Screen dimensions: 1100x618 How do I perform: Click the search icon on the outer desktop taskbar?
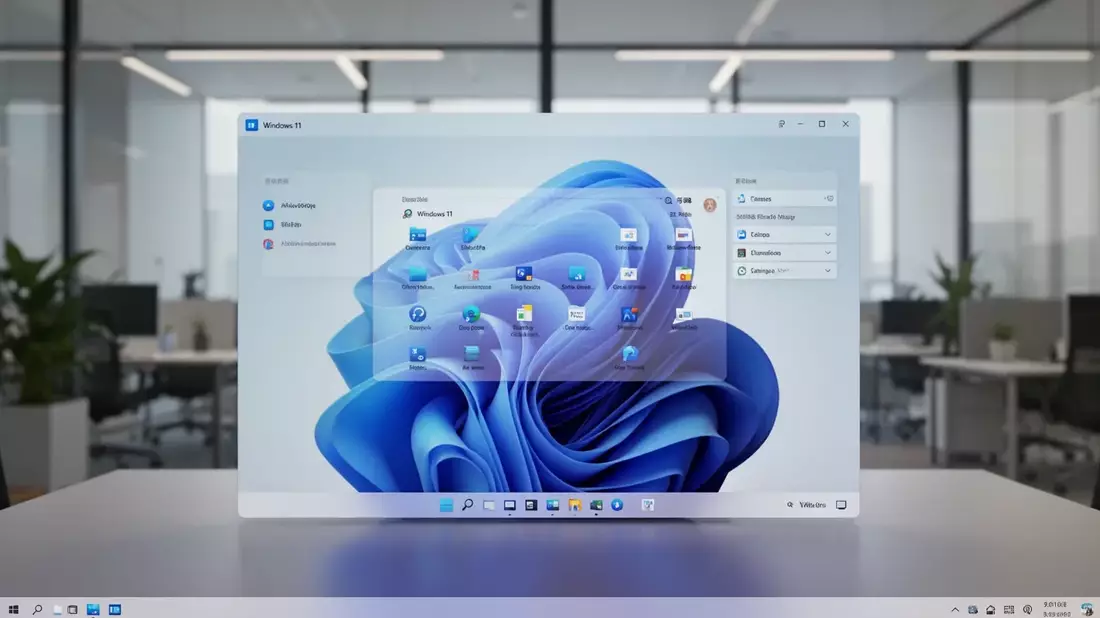tap(37, 610)
